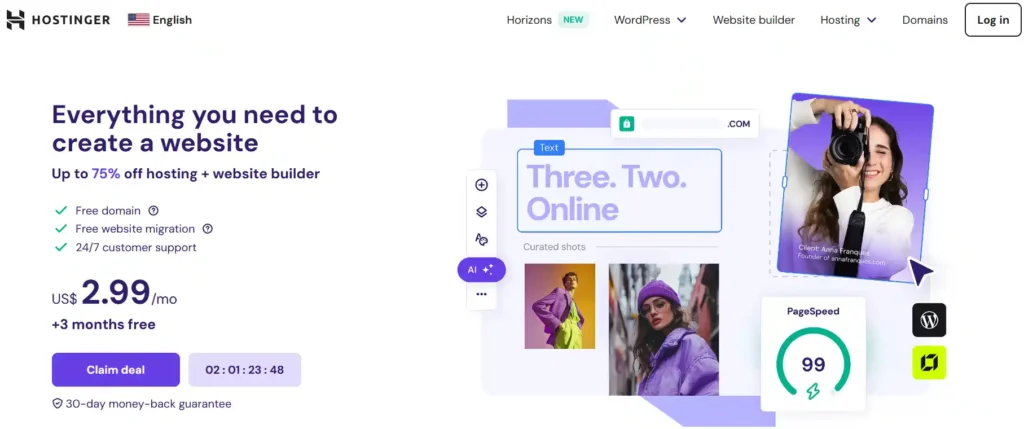Click the layers icon in editor toolbar
This screenshot has height=429, width=1024.
point(481,212)
